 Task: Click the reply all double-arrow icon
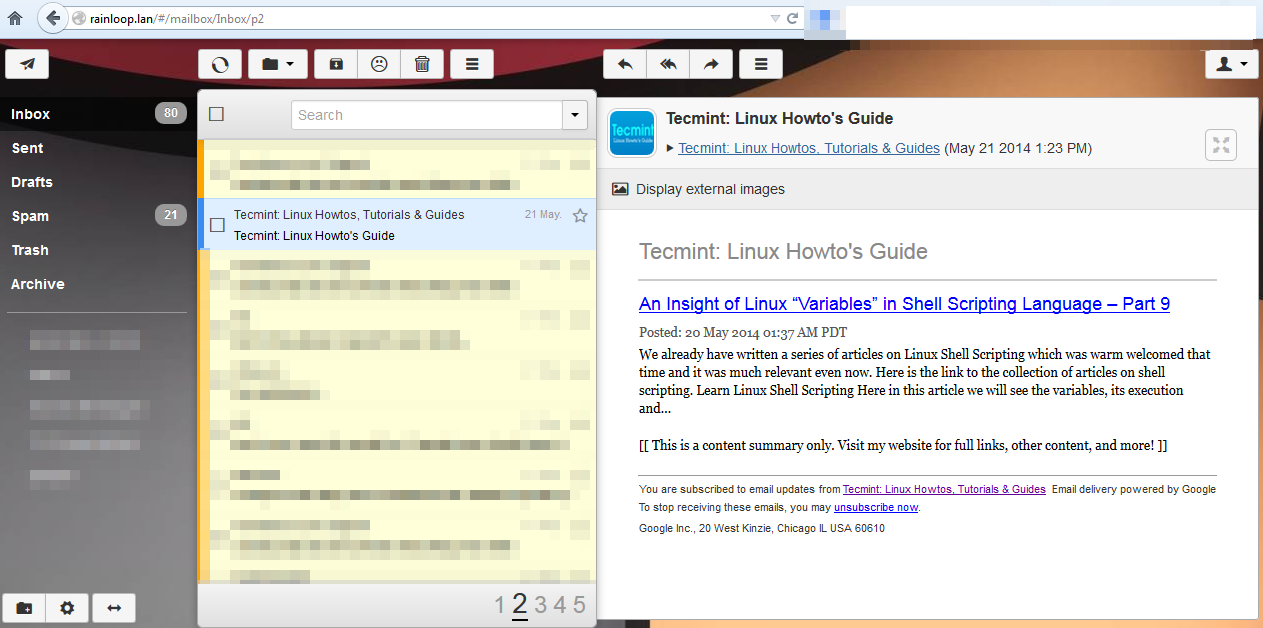668,64
